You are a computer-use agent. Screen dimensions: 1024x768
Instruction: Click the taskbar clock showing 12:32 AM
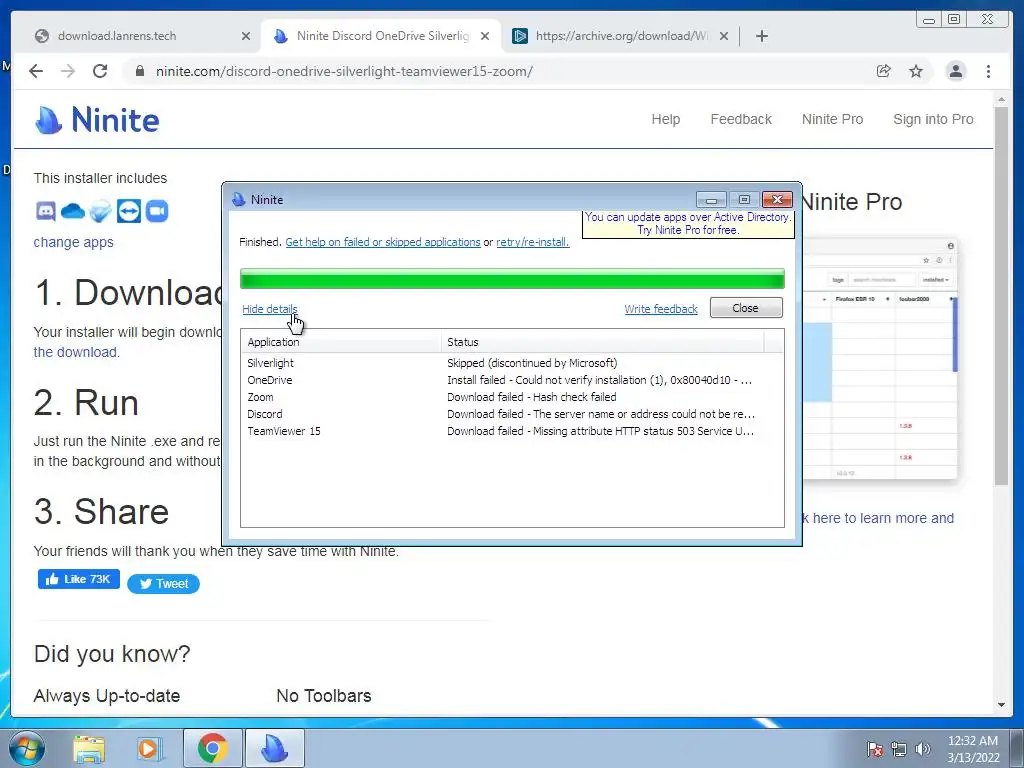973,749
